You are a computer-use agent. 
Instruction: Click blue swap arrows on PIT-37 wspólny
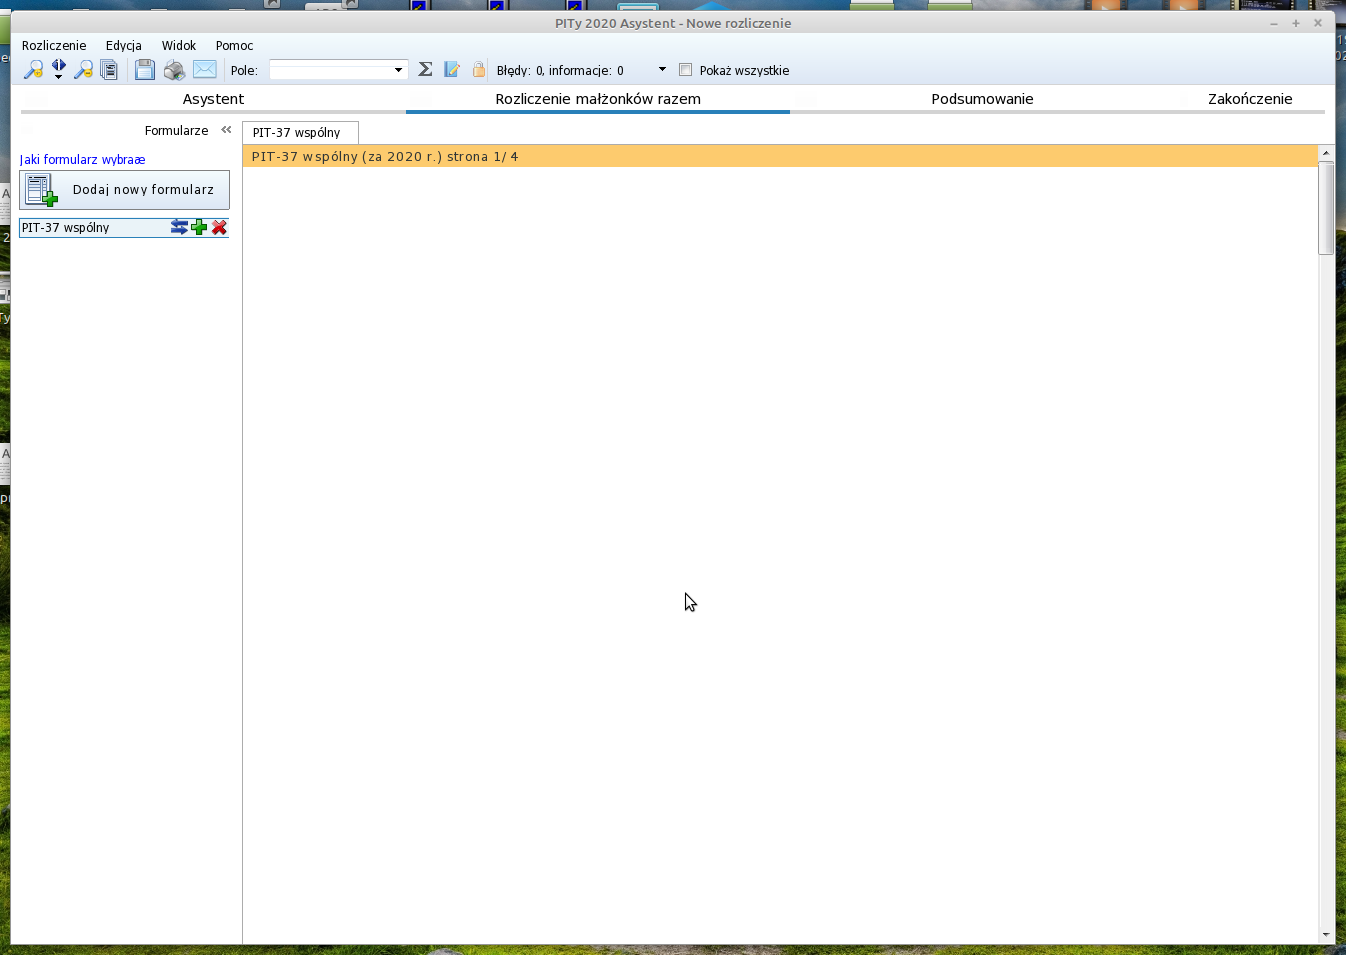pyautogui.click(x=179, y=228)
